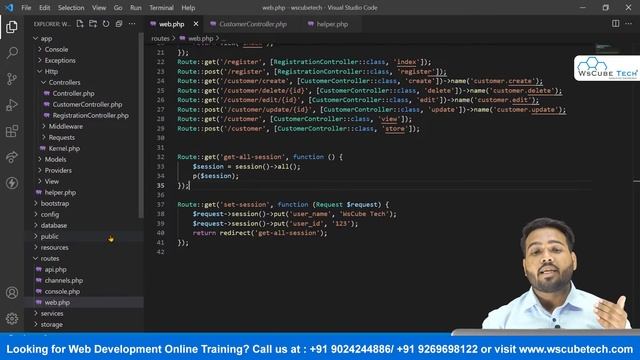Open the lightning bolt icon in activity bar

pyautogui.click(x=12, y=183)
